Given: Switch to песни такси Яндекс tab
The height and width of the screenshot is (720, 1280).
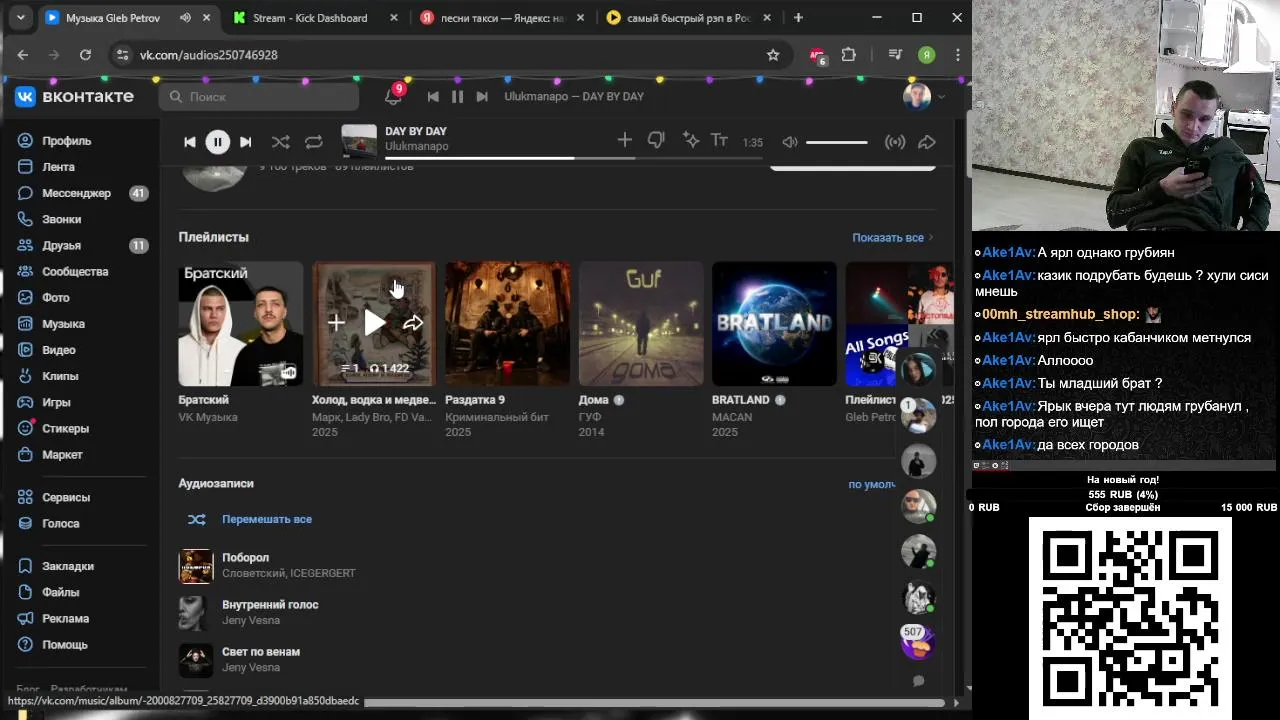Looking at the screenshot, I should point(502,18).
